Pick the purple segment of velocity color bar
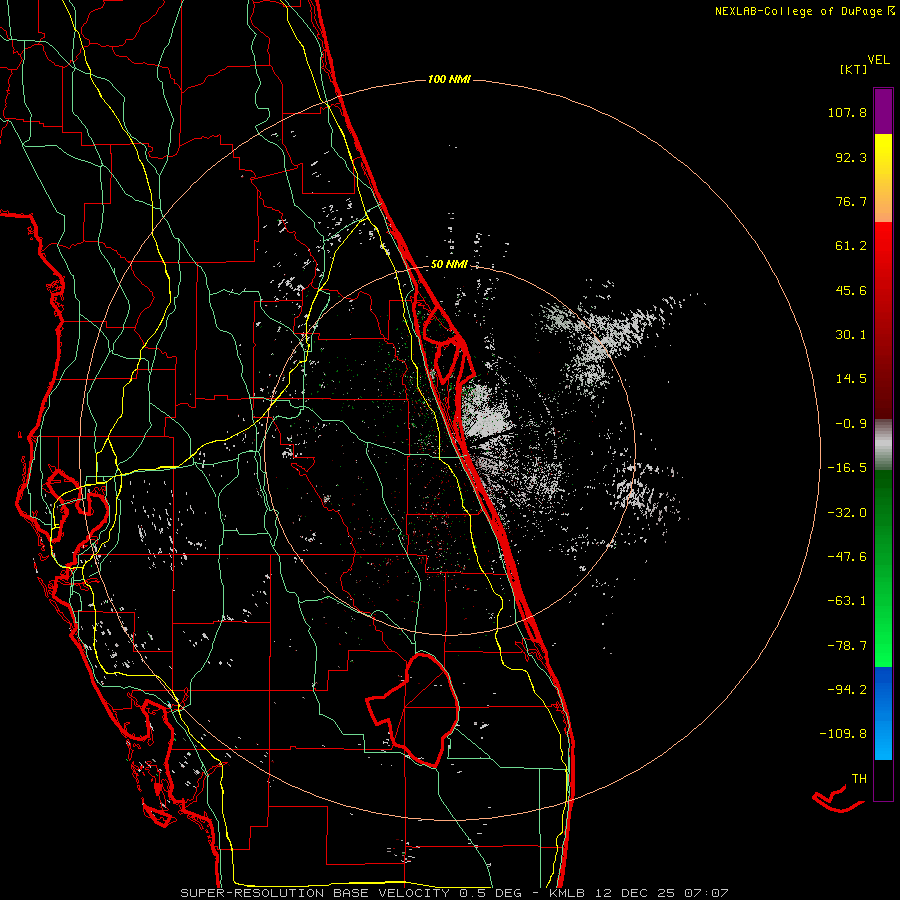Viewport: 900px width, 900px height. (883, 111)
